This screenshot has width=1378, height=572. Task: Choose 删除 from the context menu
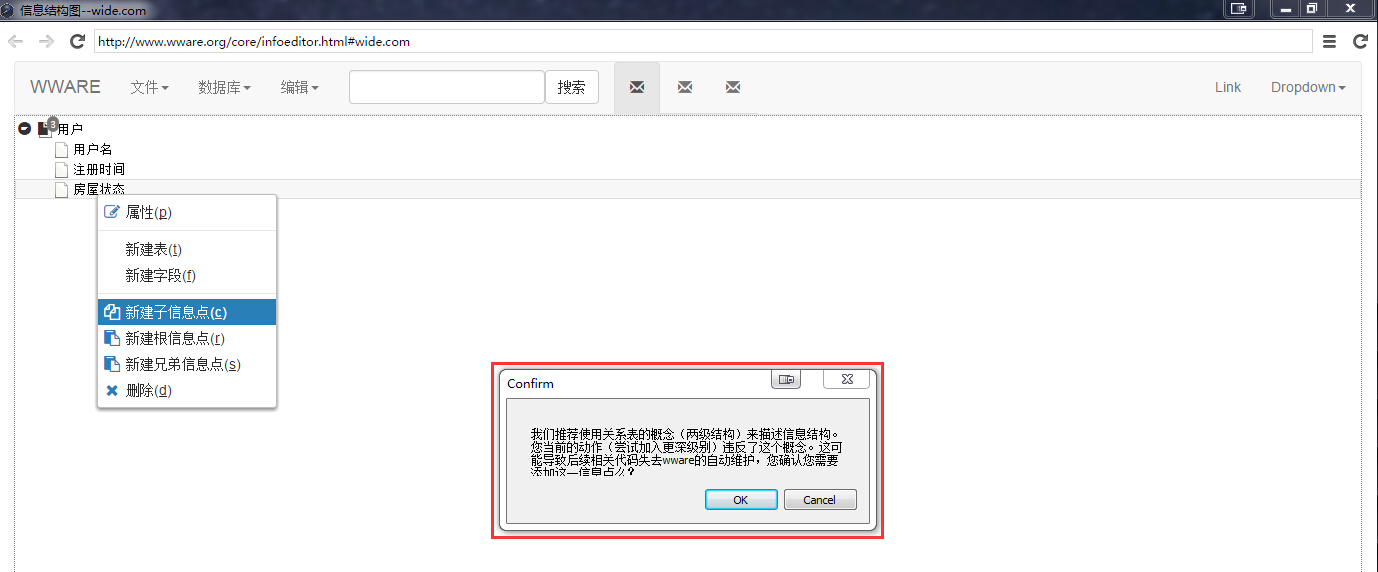[148, 390]
